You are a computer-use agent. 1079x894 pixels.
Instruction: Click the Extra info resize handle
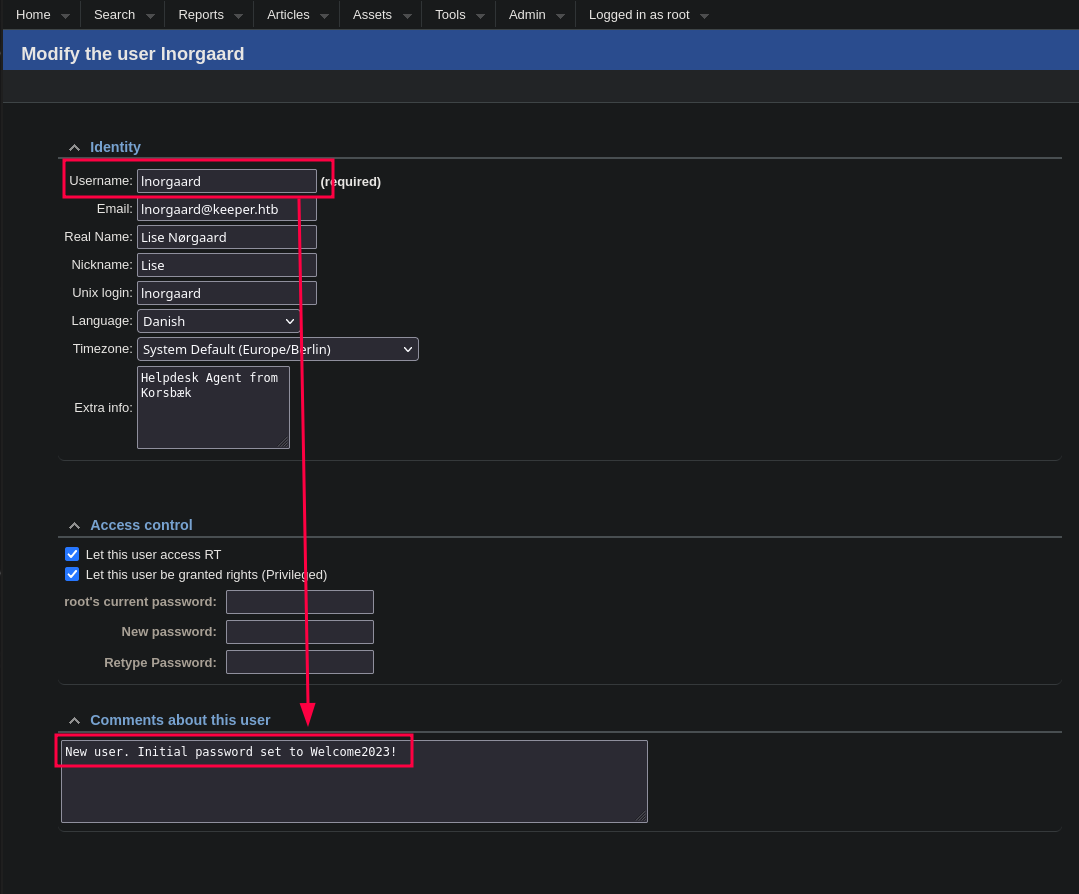pyautogui.click(x=283, y=442)
